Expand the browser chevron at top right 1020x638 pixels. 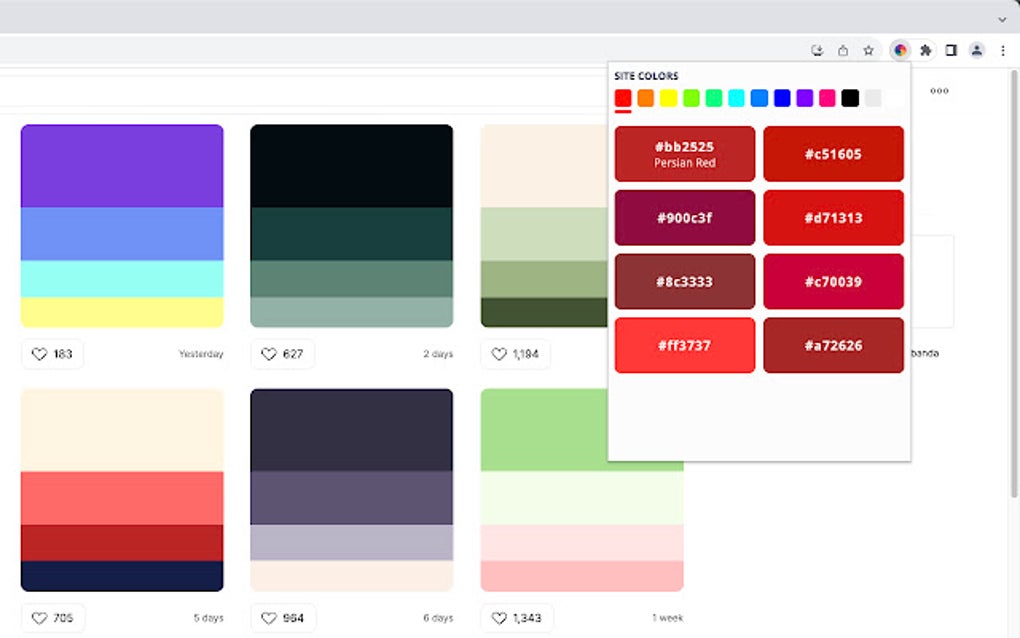pyautogui.click(x=1001, y=19)
